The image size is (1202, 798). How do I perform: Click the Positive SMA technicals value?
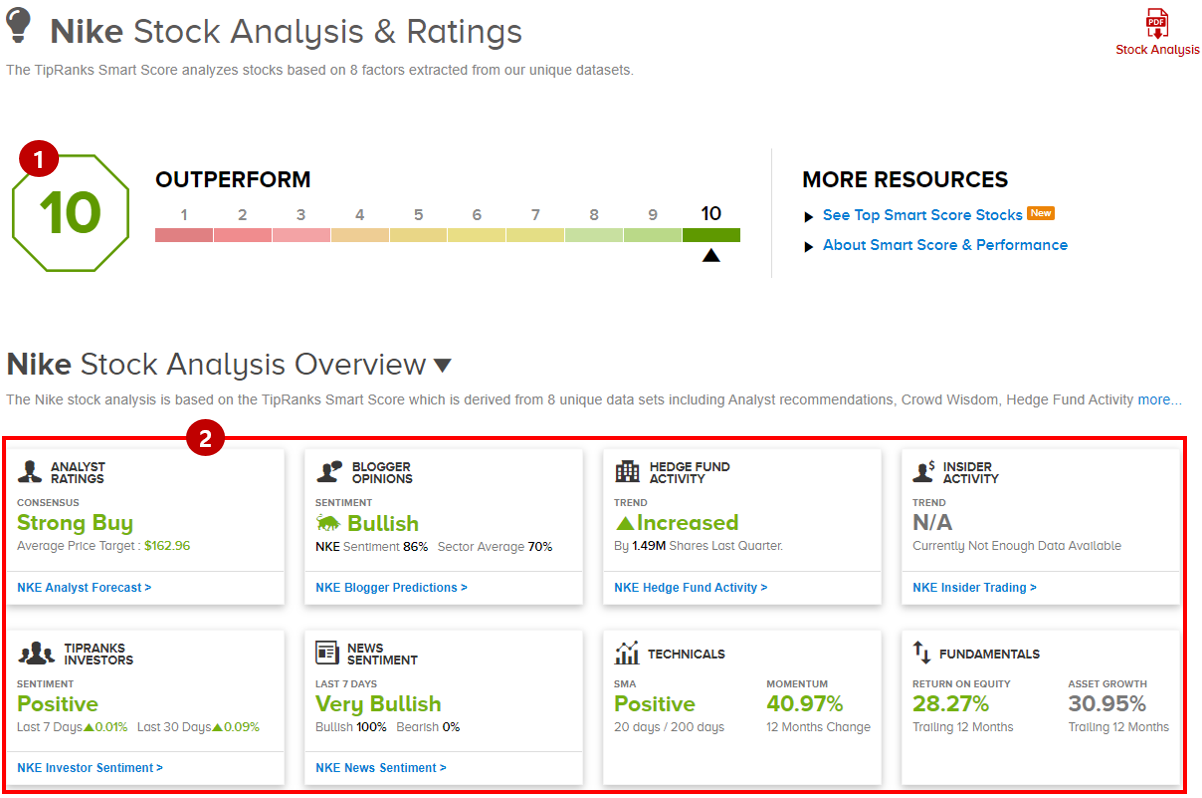click(x=655, y=704)
